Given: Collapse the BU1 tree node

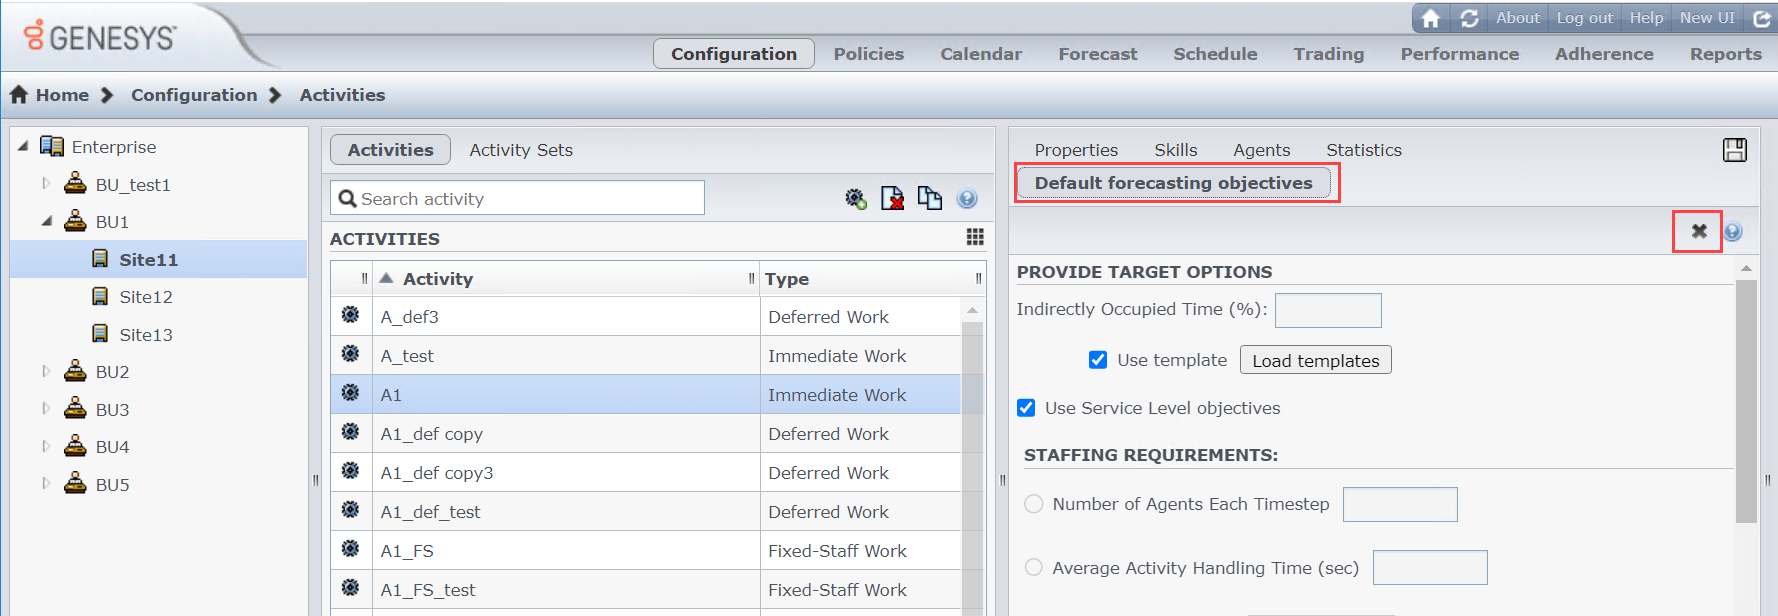Looking at the screenshot, I should [46, 221].
